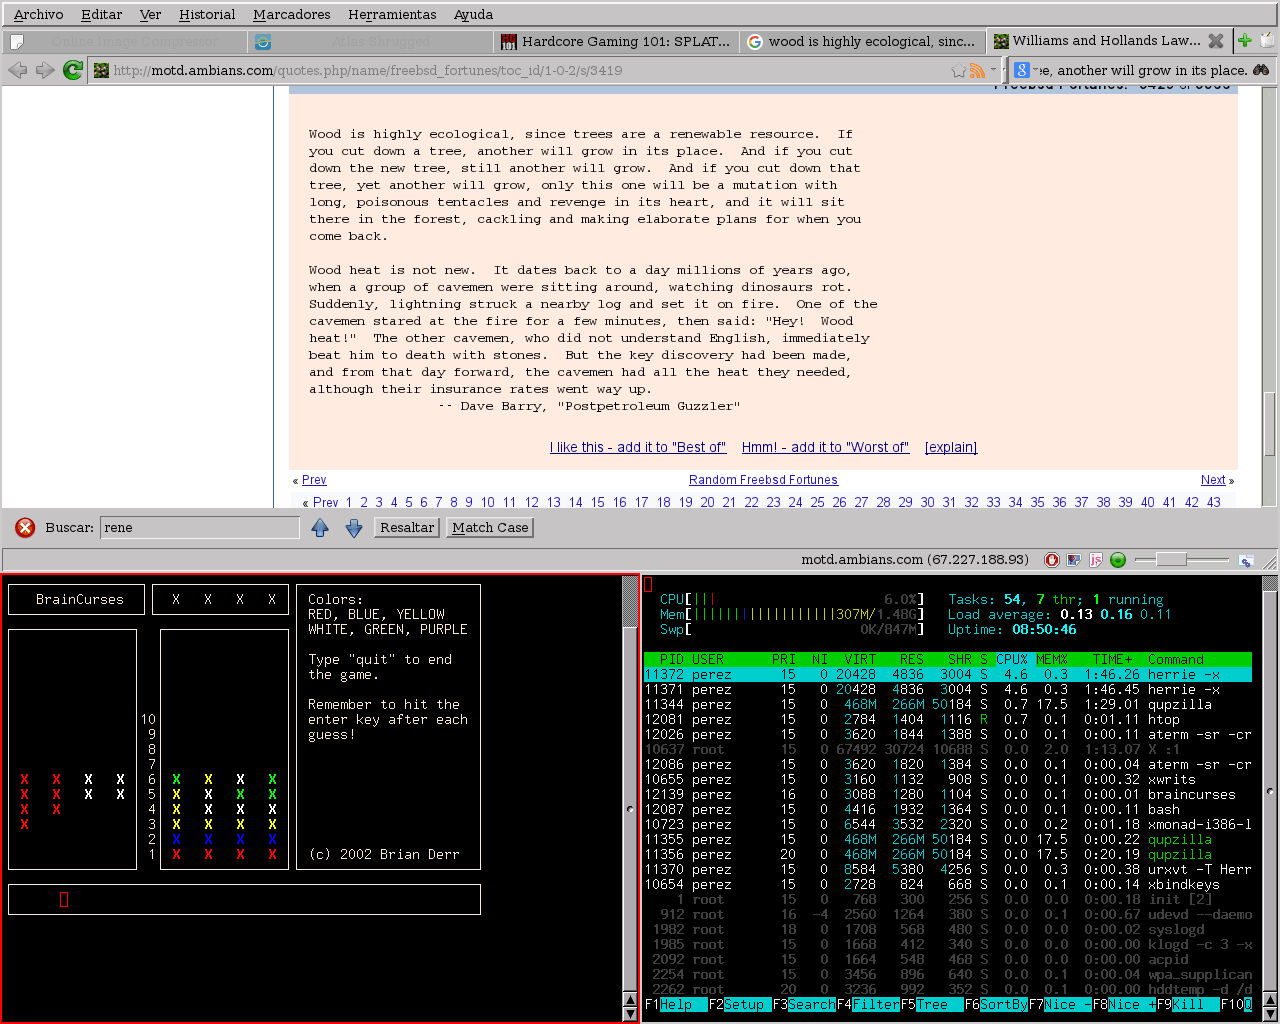The width and height of the screenshot is (1280, 1024).
Task: Open the Marcadores menu
Action: 292,14
